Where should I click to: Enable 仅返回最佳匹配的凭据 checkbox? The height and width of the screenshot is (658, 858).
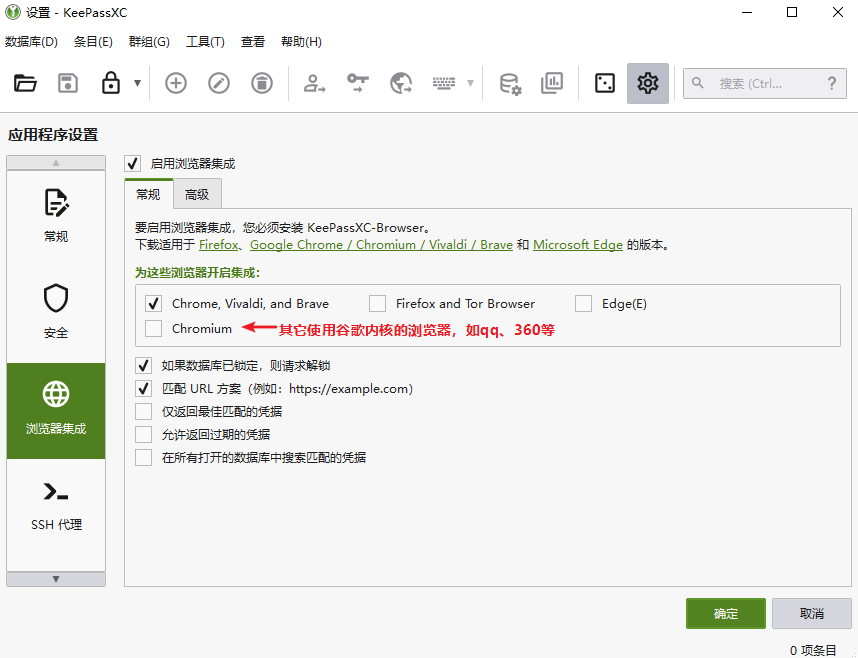coord(143,411)
